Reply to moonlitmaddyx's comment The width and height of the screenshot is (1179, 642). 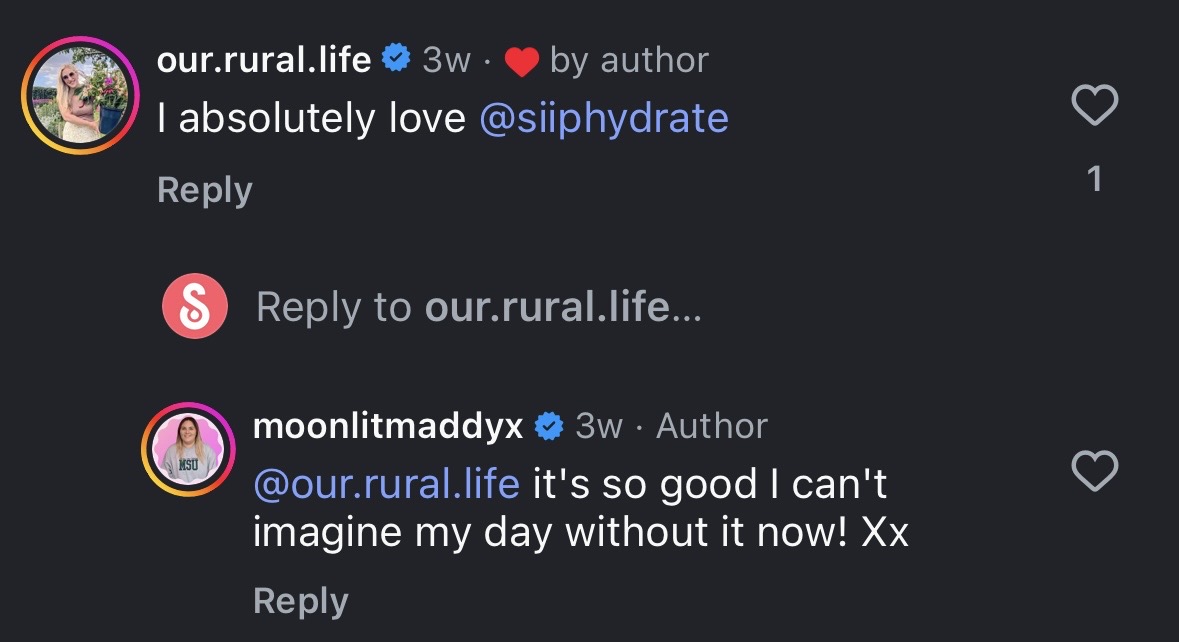pos(301,600)
